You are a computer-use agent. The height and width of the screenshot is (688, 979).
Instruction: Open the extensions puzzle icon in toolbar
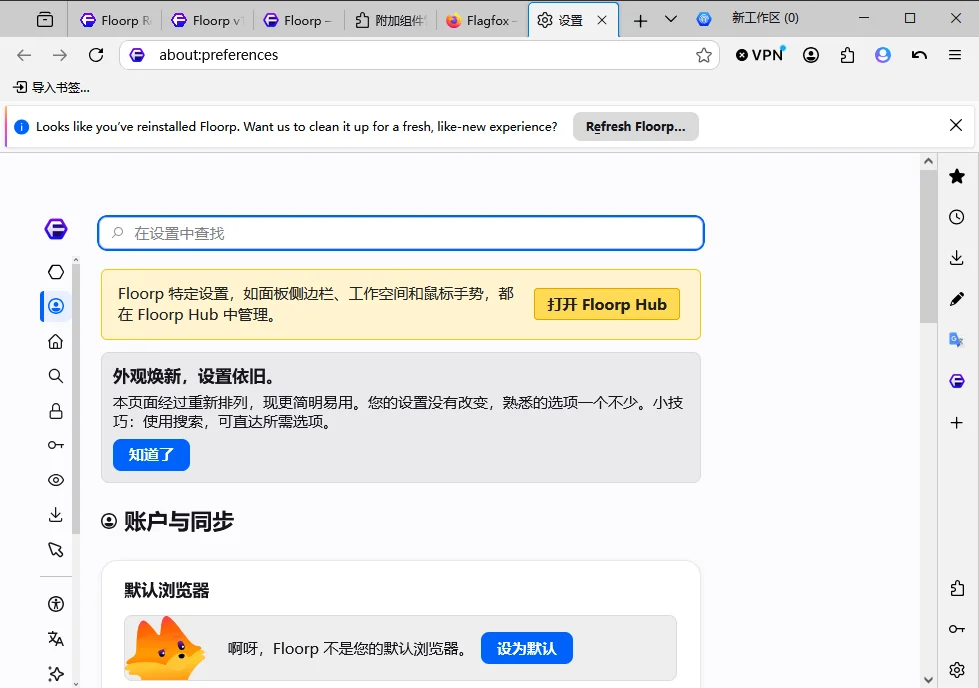847,55
